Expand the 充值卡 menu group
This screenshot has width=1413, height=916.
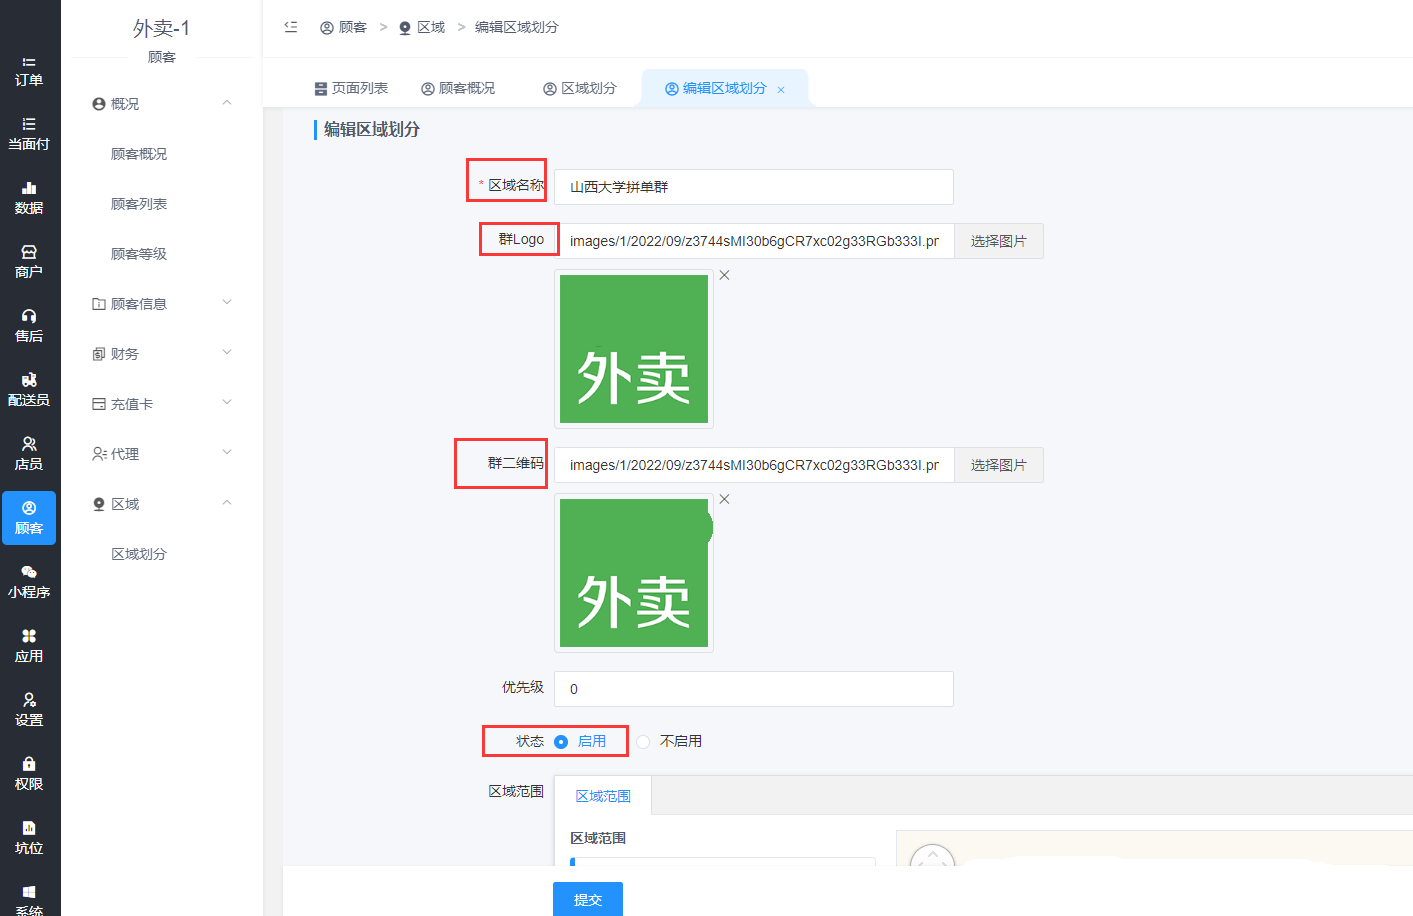point(227,403)
